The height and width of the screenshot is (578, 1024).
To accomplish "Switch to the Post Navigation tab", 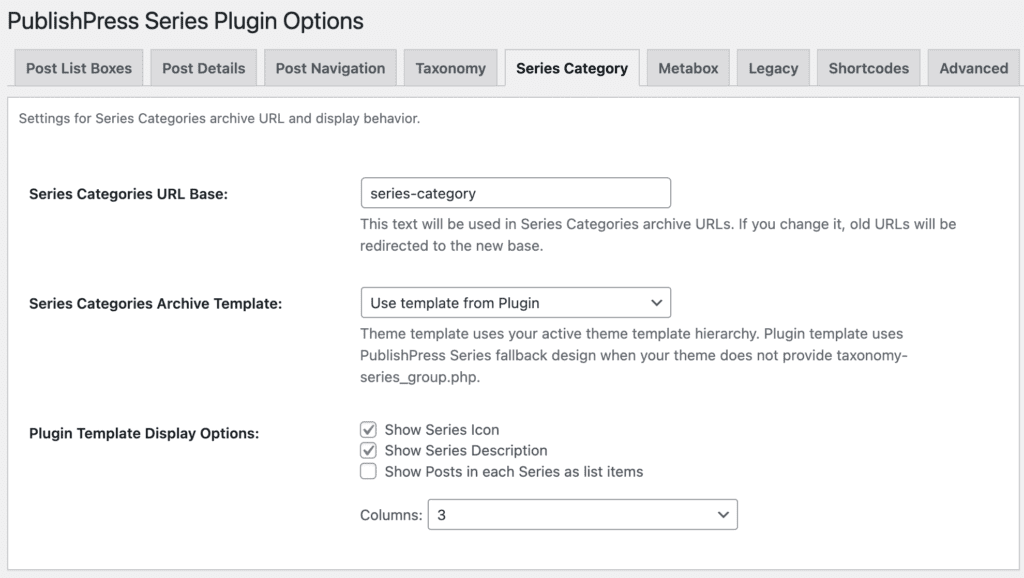I will [x=330, y=68].
